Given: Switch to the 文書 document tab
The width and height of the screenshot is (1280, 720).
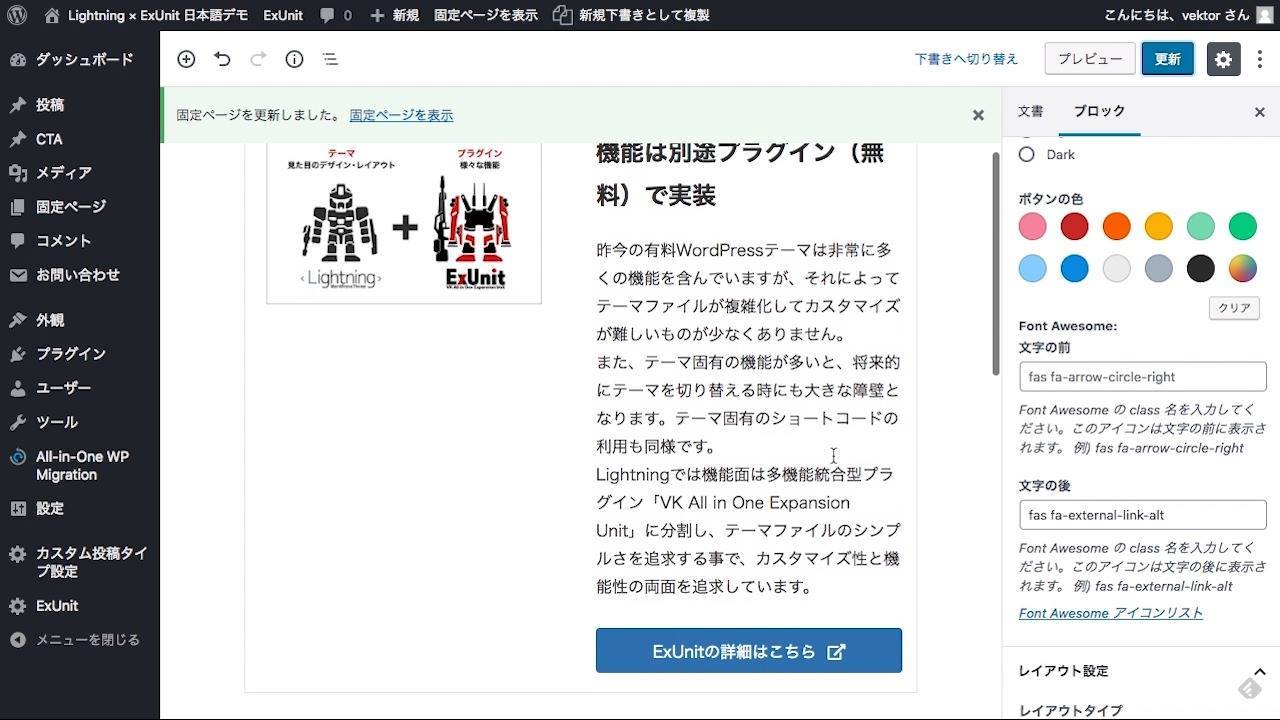Looking at the screenshot, I should point(1030,111).
